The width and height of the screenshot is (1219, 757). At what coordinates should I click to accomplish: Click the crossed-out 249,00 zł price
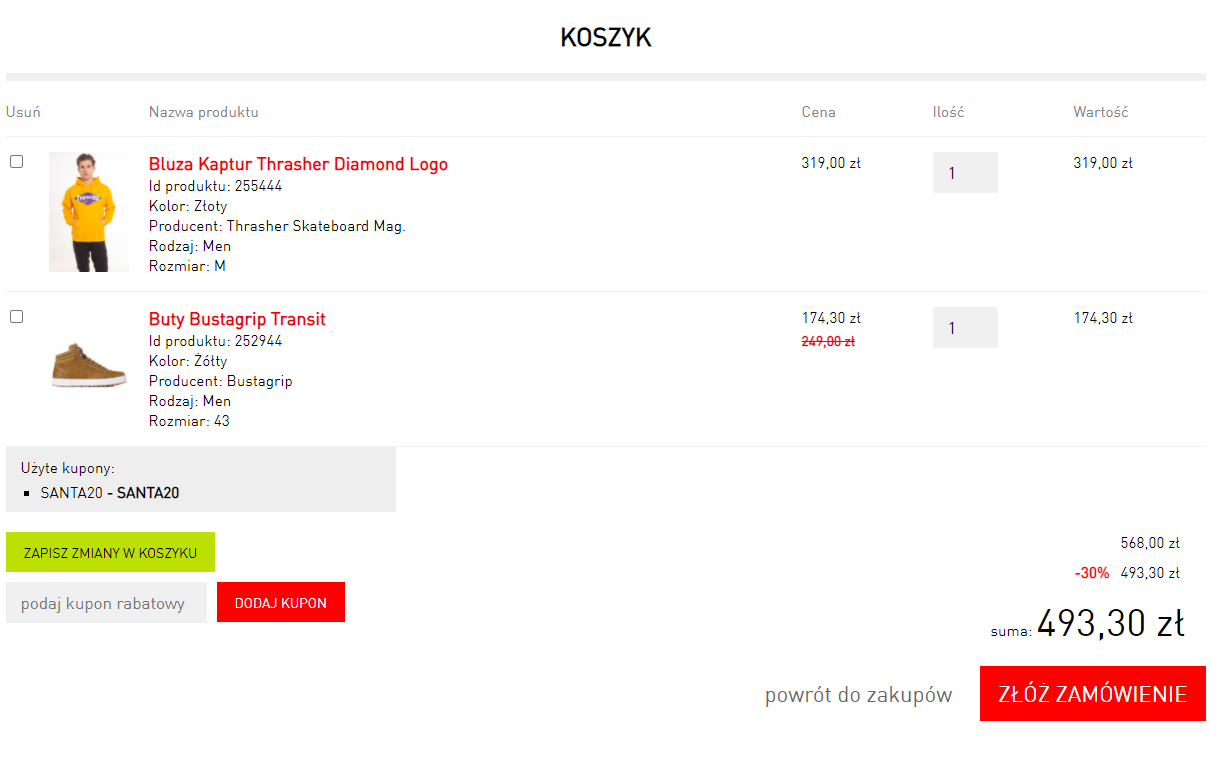[828, 341]
